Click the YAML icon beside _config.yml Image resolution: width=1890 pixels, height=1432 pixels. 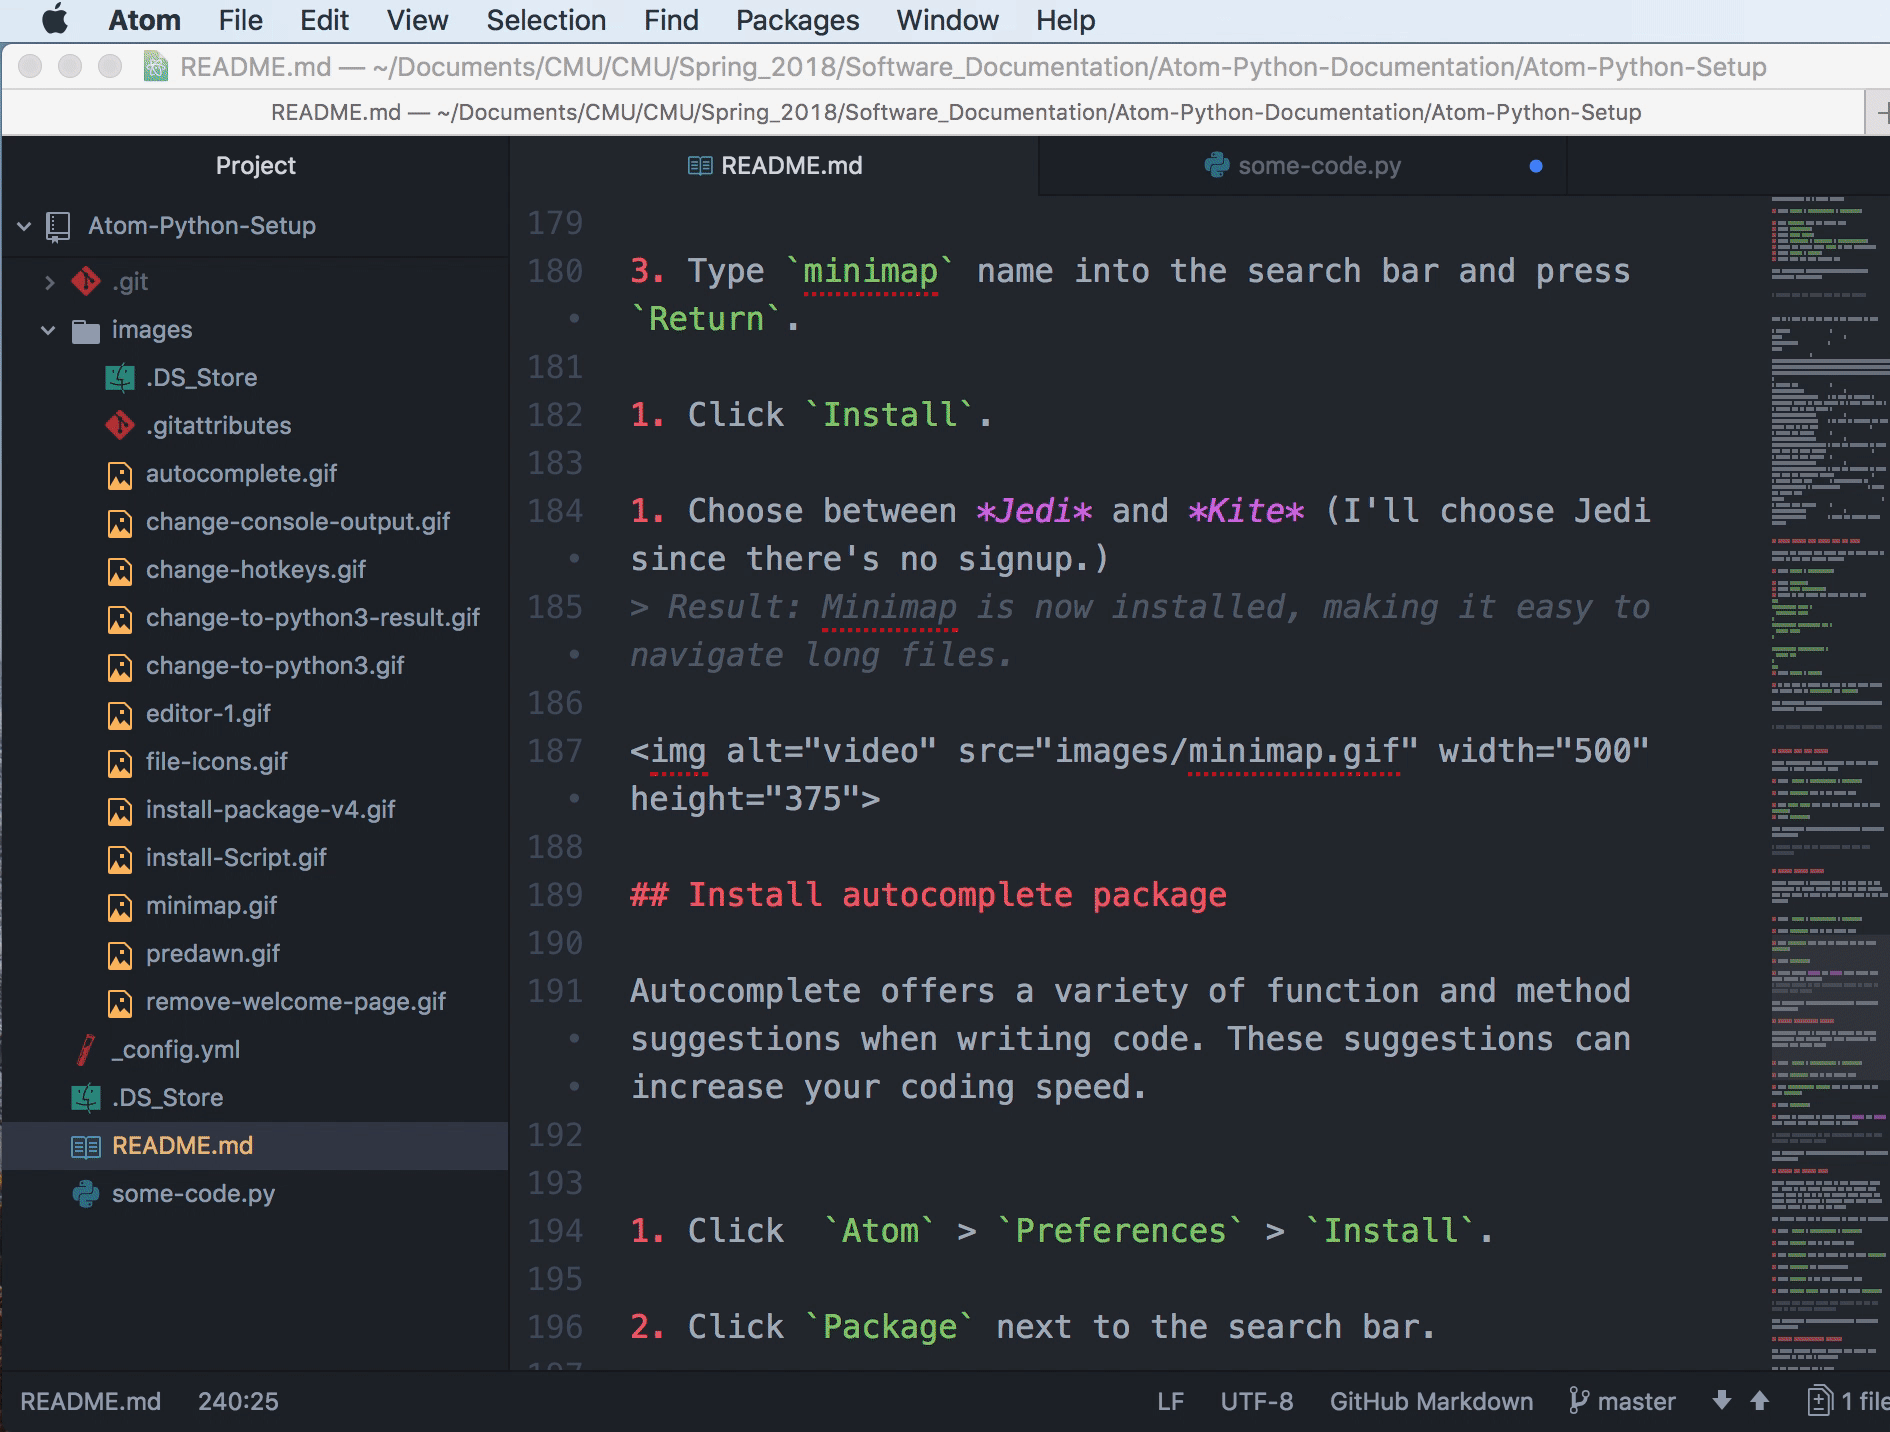click(86, 1050)
